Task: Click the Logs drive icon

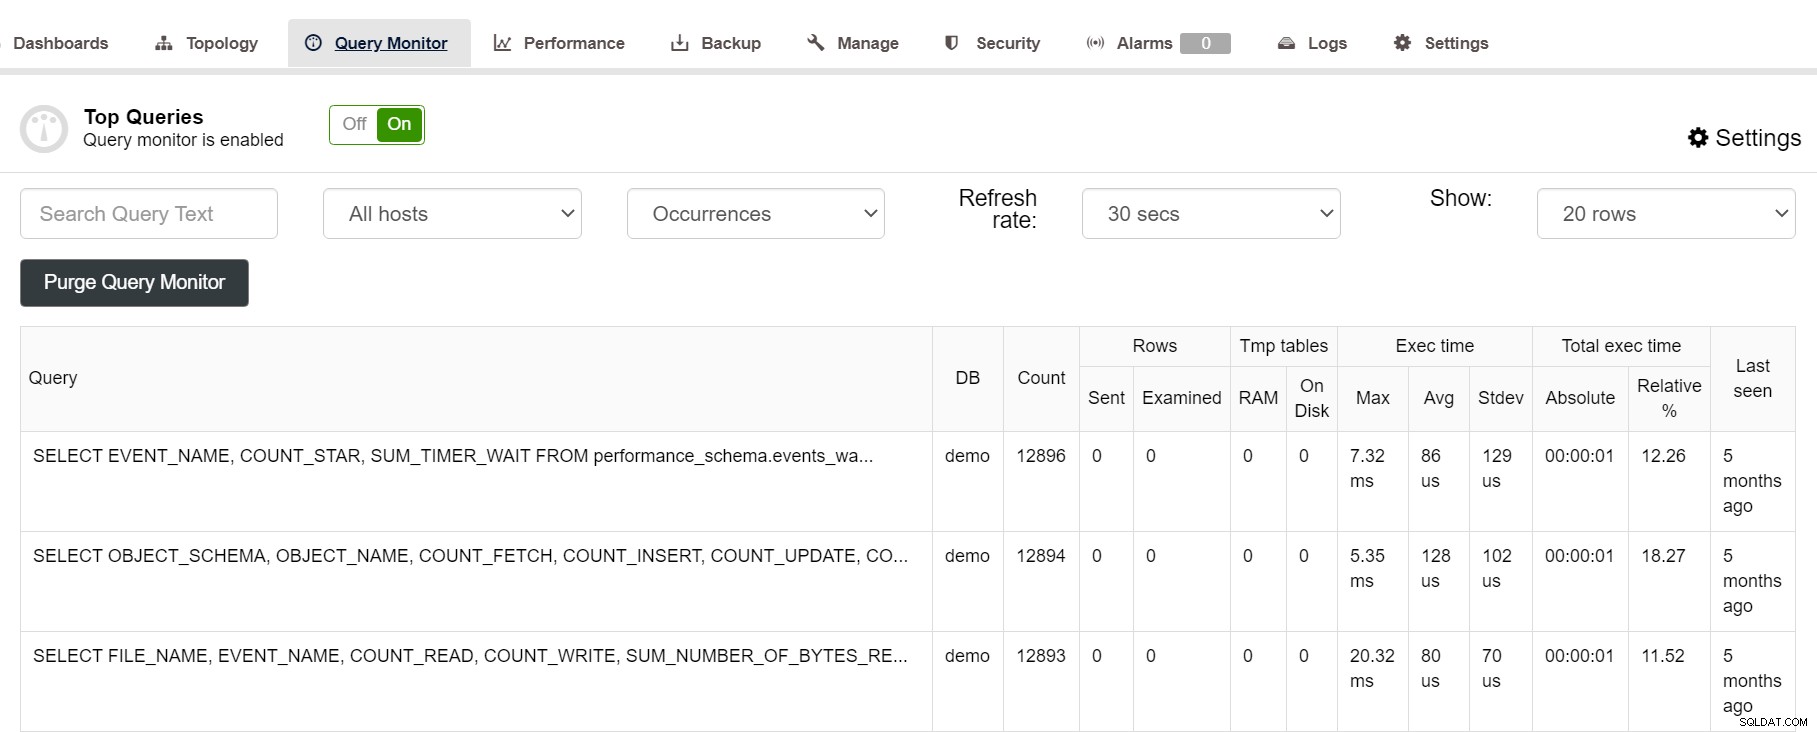Action: pos(1286,43)
